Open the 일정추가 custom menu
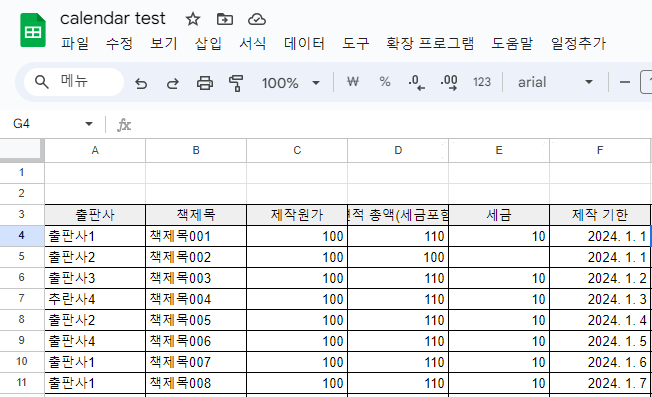Viewport: 652px width, 397px height. pyautogui.click(x=578, y=43)
